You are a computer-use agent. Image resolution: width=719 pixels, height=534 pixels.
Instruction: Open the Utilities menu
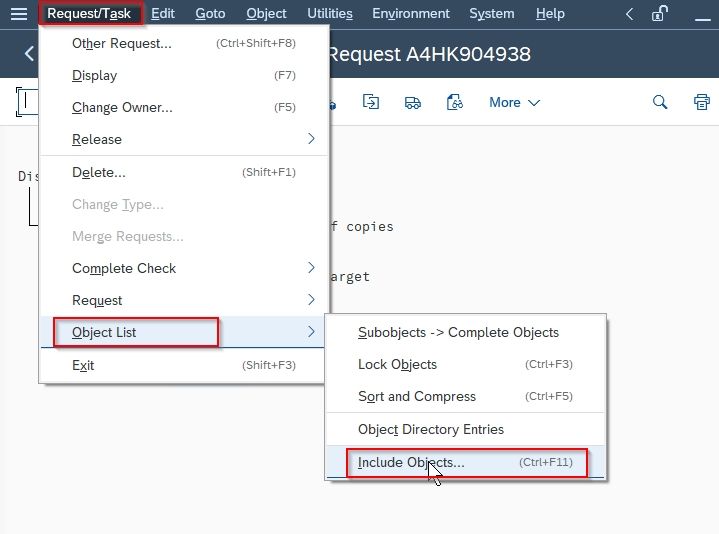(330, 14)
